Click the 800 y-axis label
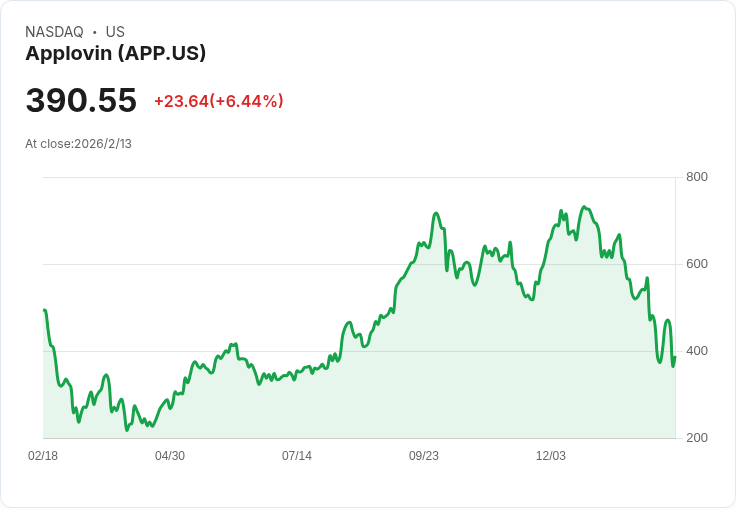The image size is (736, 508). (x=696, y=177)
